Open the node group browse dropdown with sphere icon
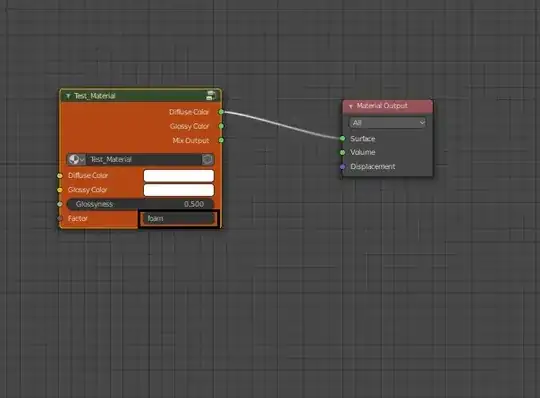The width and height of the screenshot is (540, 398). click(76, 159)
